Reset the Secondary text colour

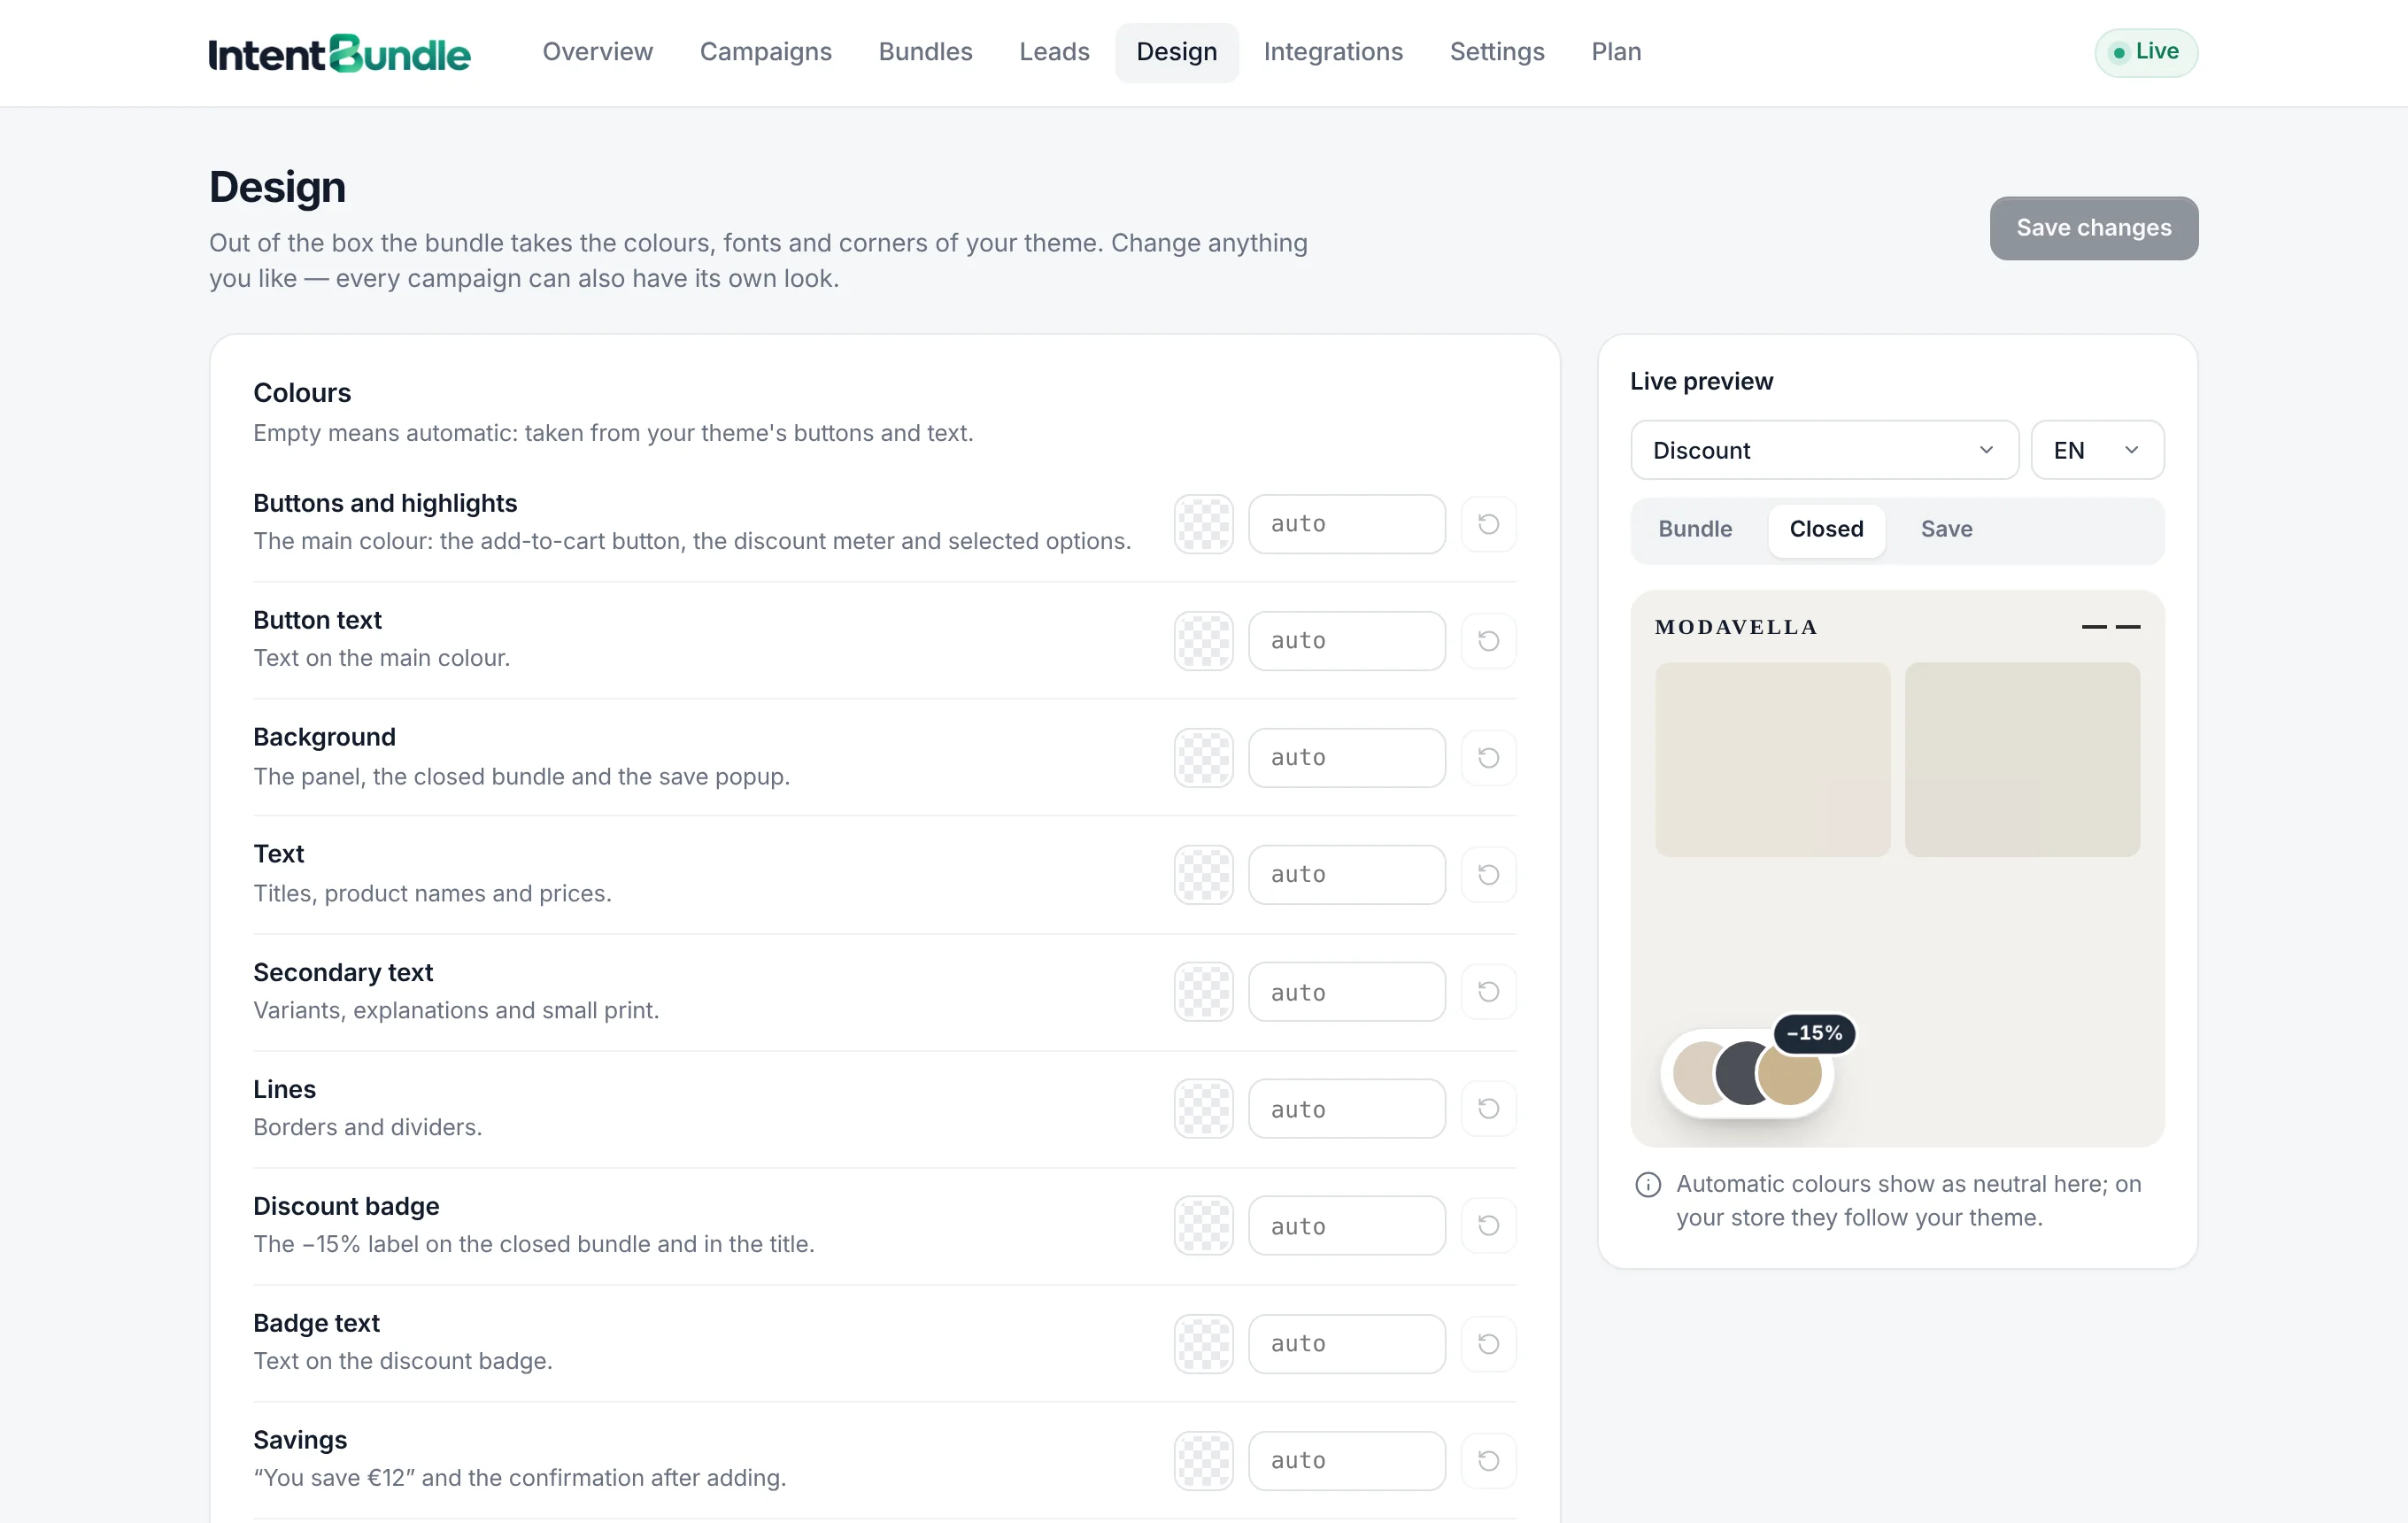(x=1488, y=992)
